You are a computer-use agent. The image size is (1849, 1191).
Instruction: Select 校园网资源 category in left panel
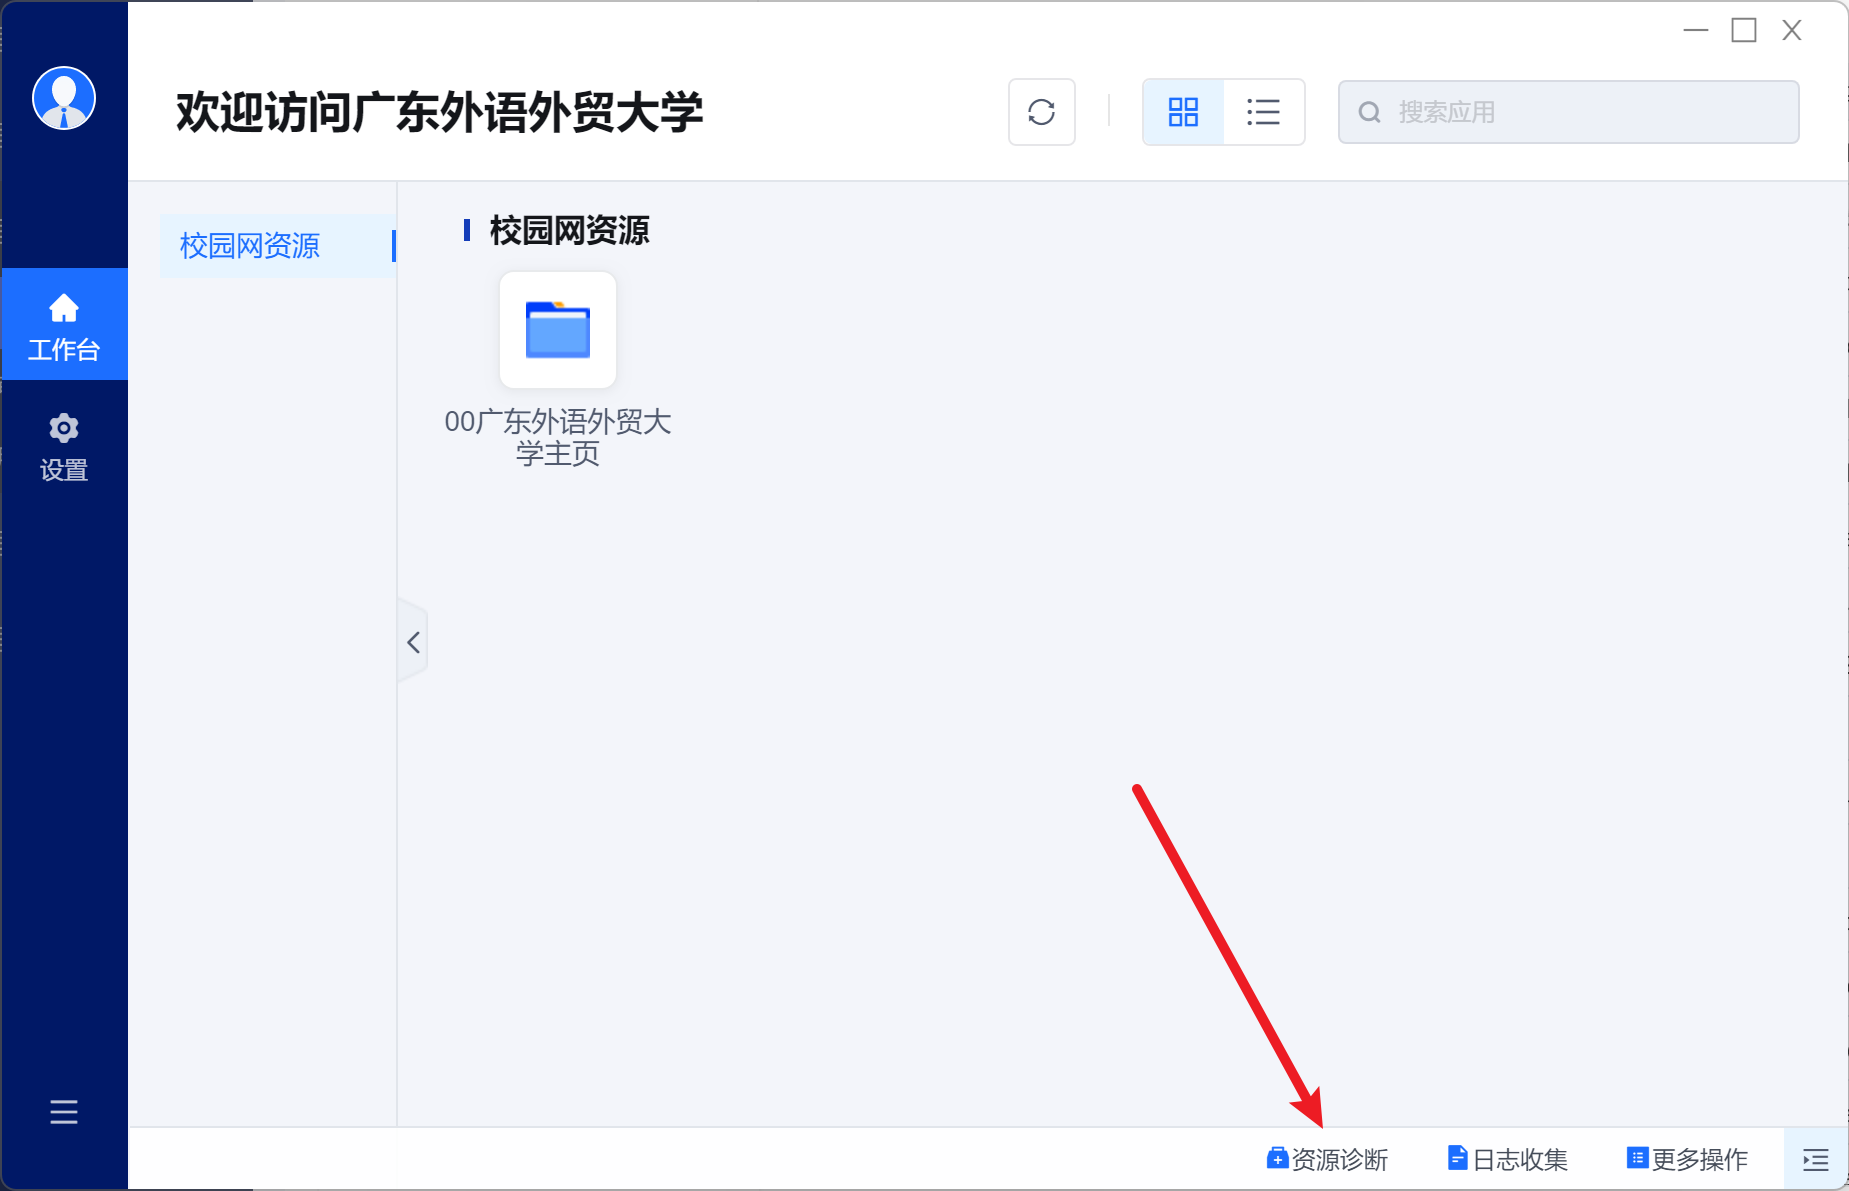(x=250, y=246)
